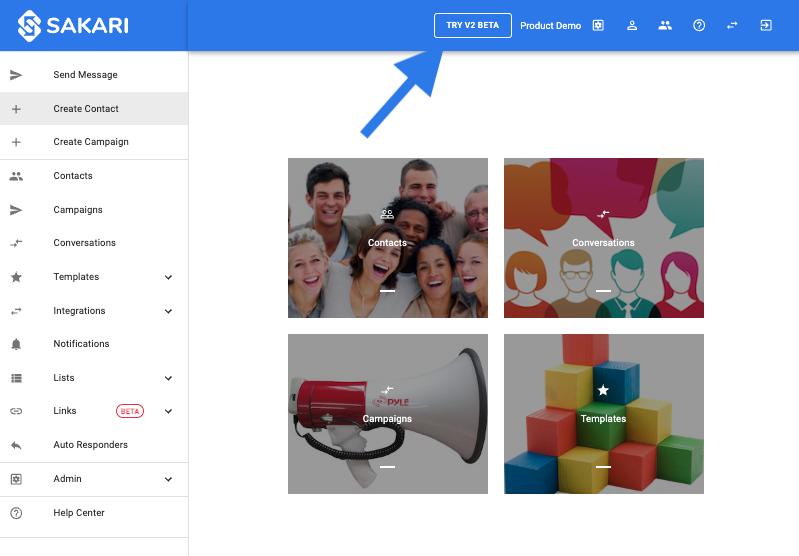The height and width of the screenshot is (556, 799).
Task: Open Product Demo account label
Action: pos(550,25)
